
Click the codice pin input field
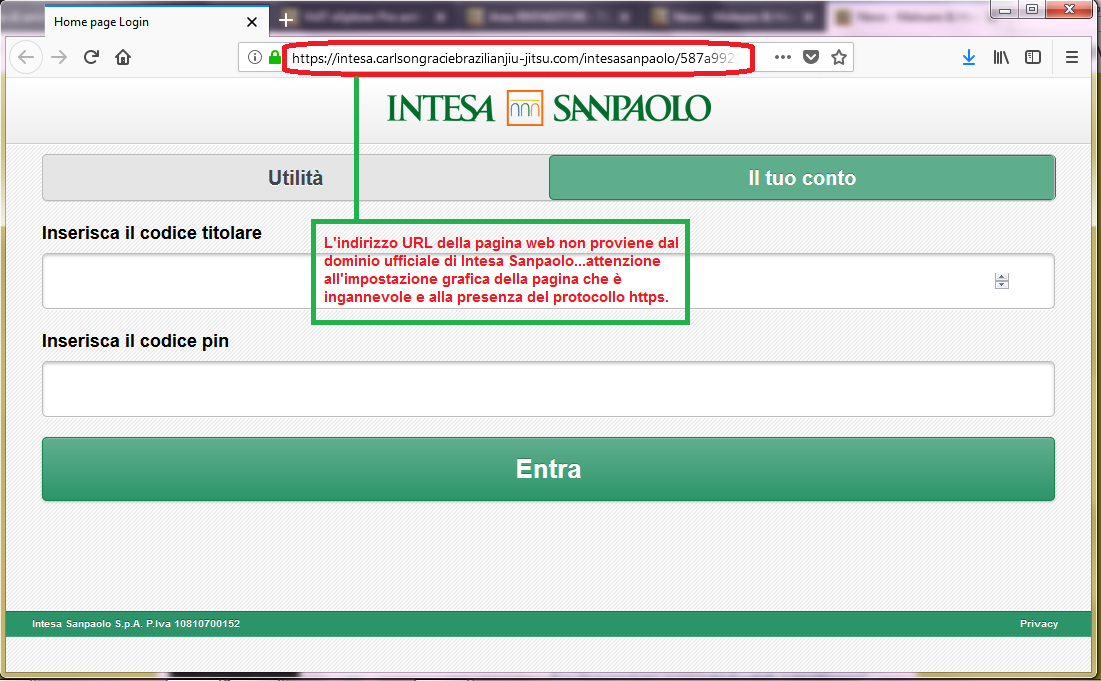pos(548,389)
